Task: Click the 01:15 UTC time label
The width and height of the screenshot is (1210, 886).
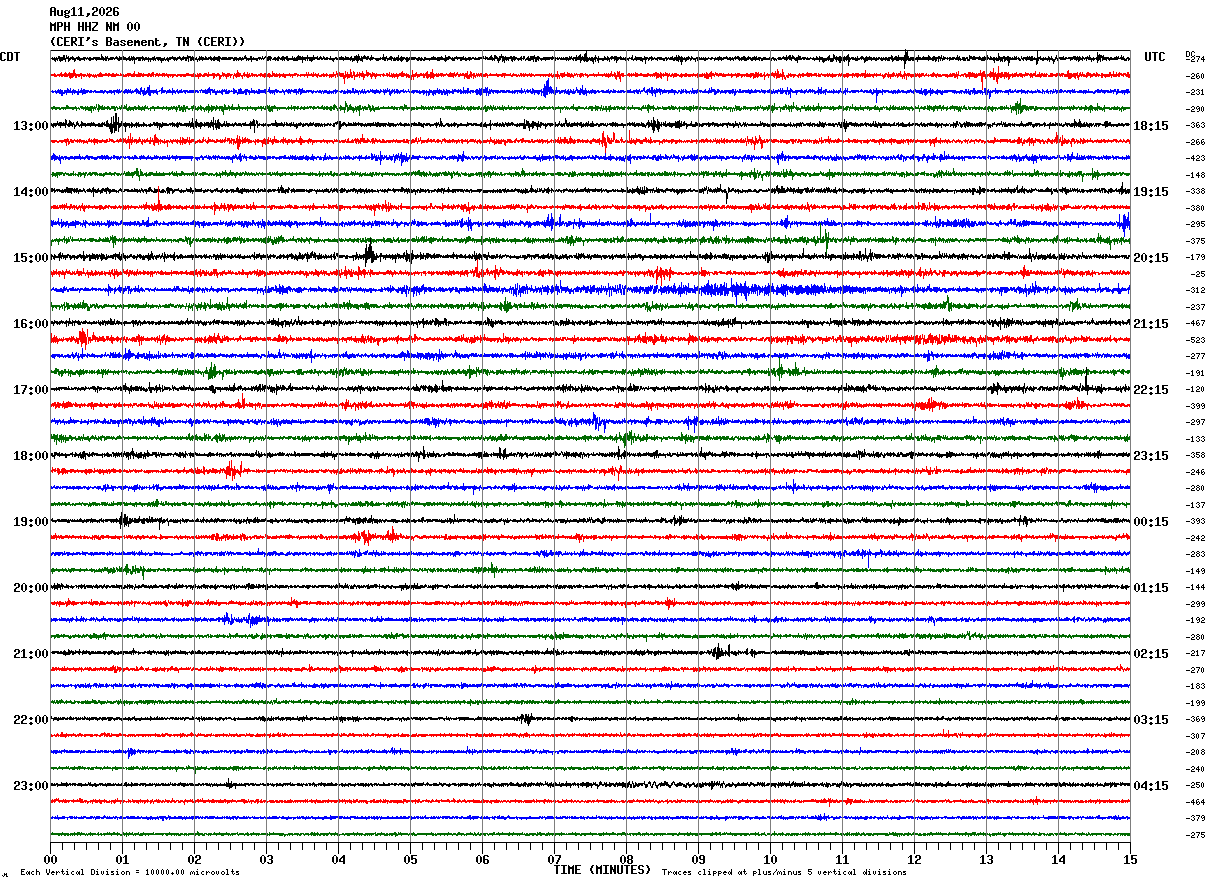Action: pyautogui.click(x=1151, y=588)
